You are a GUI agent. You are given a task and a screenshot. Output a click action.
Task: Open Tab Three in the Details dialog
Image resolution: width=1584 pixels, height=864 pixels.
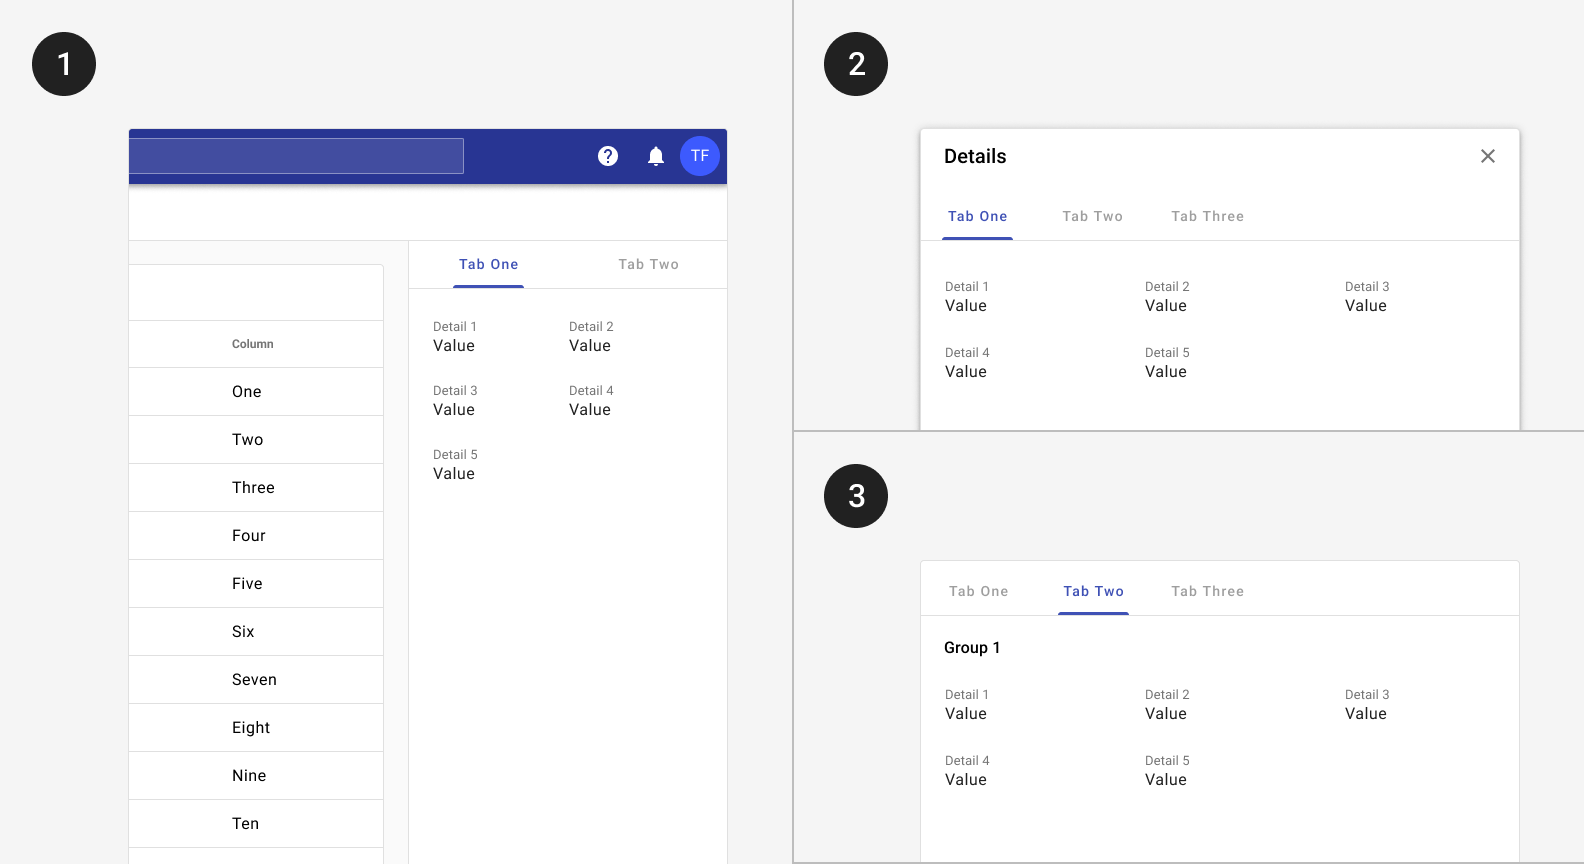click(x=1208, y=216)
